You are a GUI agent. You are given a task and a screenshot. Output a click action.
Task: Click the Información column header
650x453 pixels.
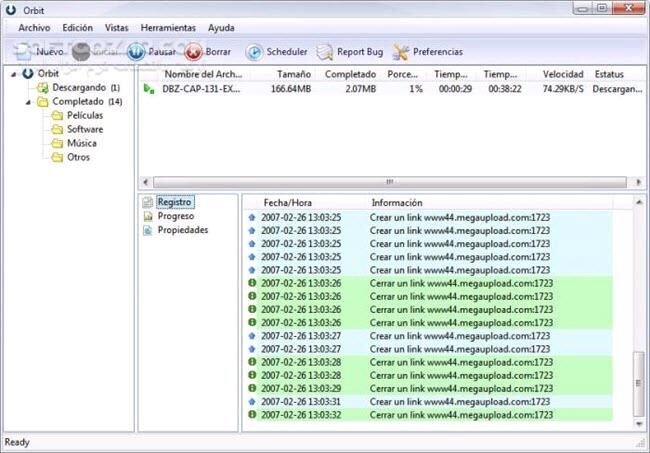[397, 203]
